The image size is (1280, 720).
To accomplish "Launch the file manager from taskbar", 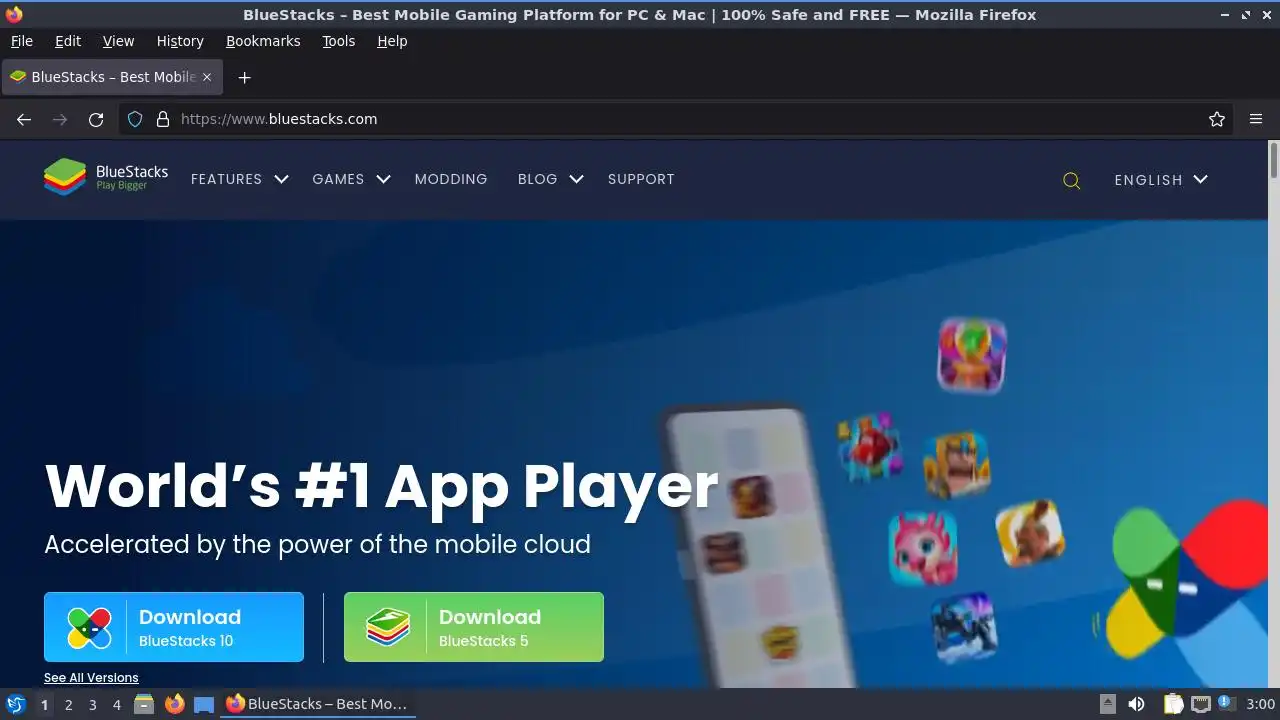I will pos(144,704).
